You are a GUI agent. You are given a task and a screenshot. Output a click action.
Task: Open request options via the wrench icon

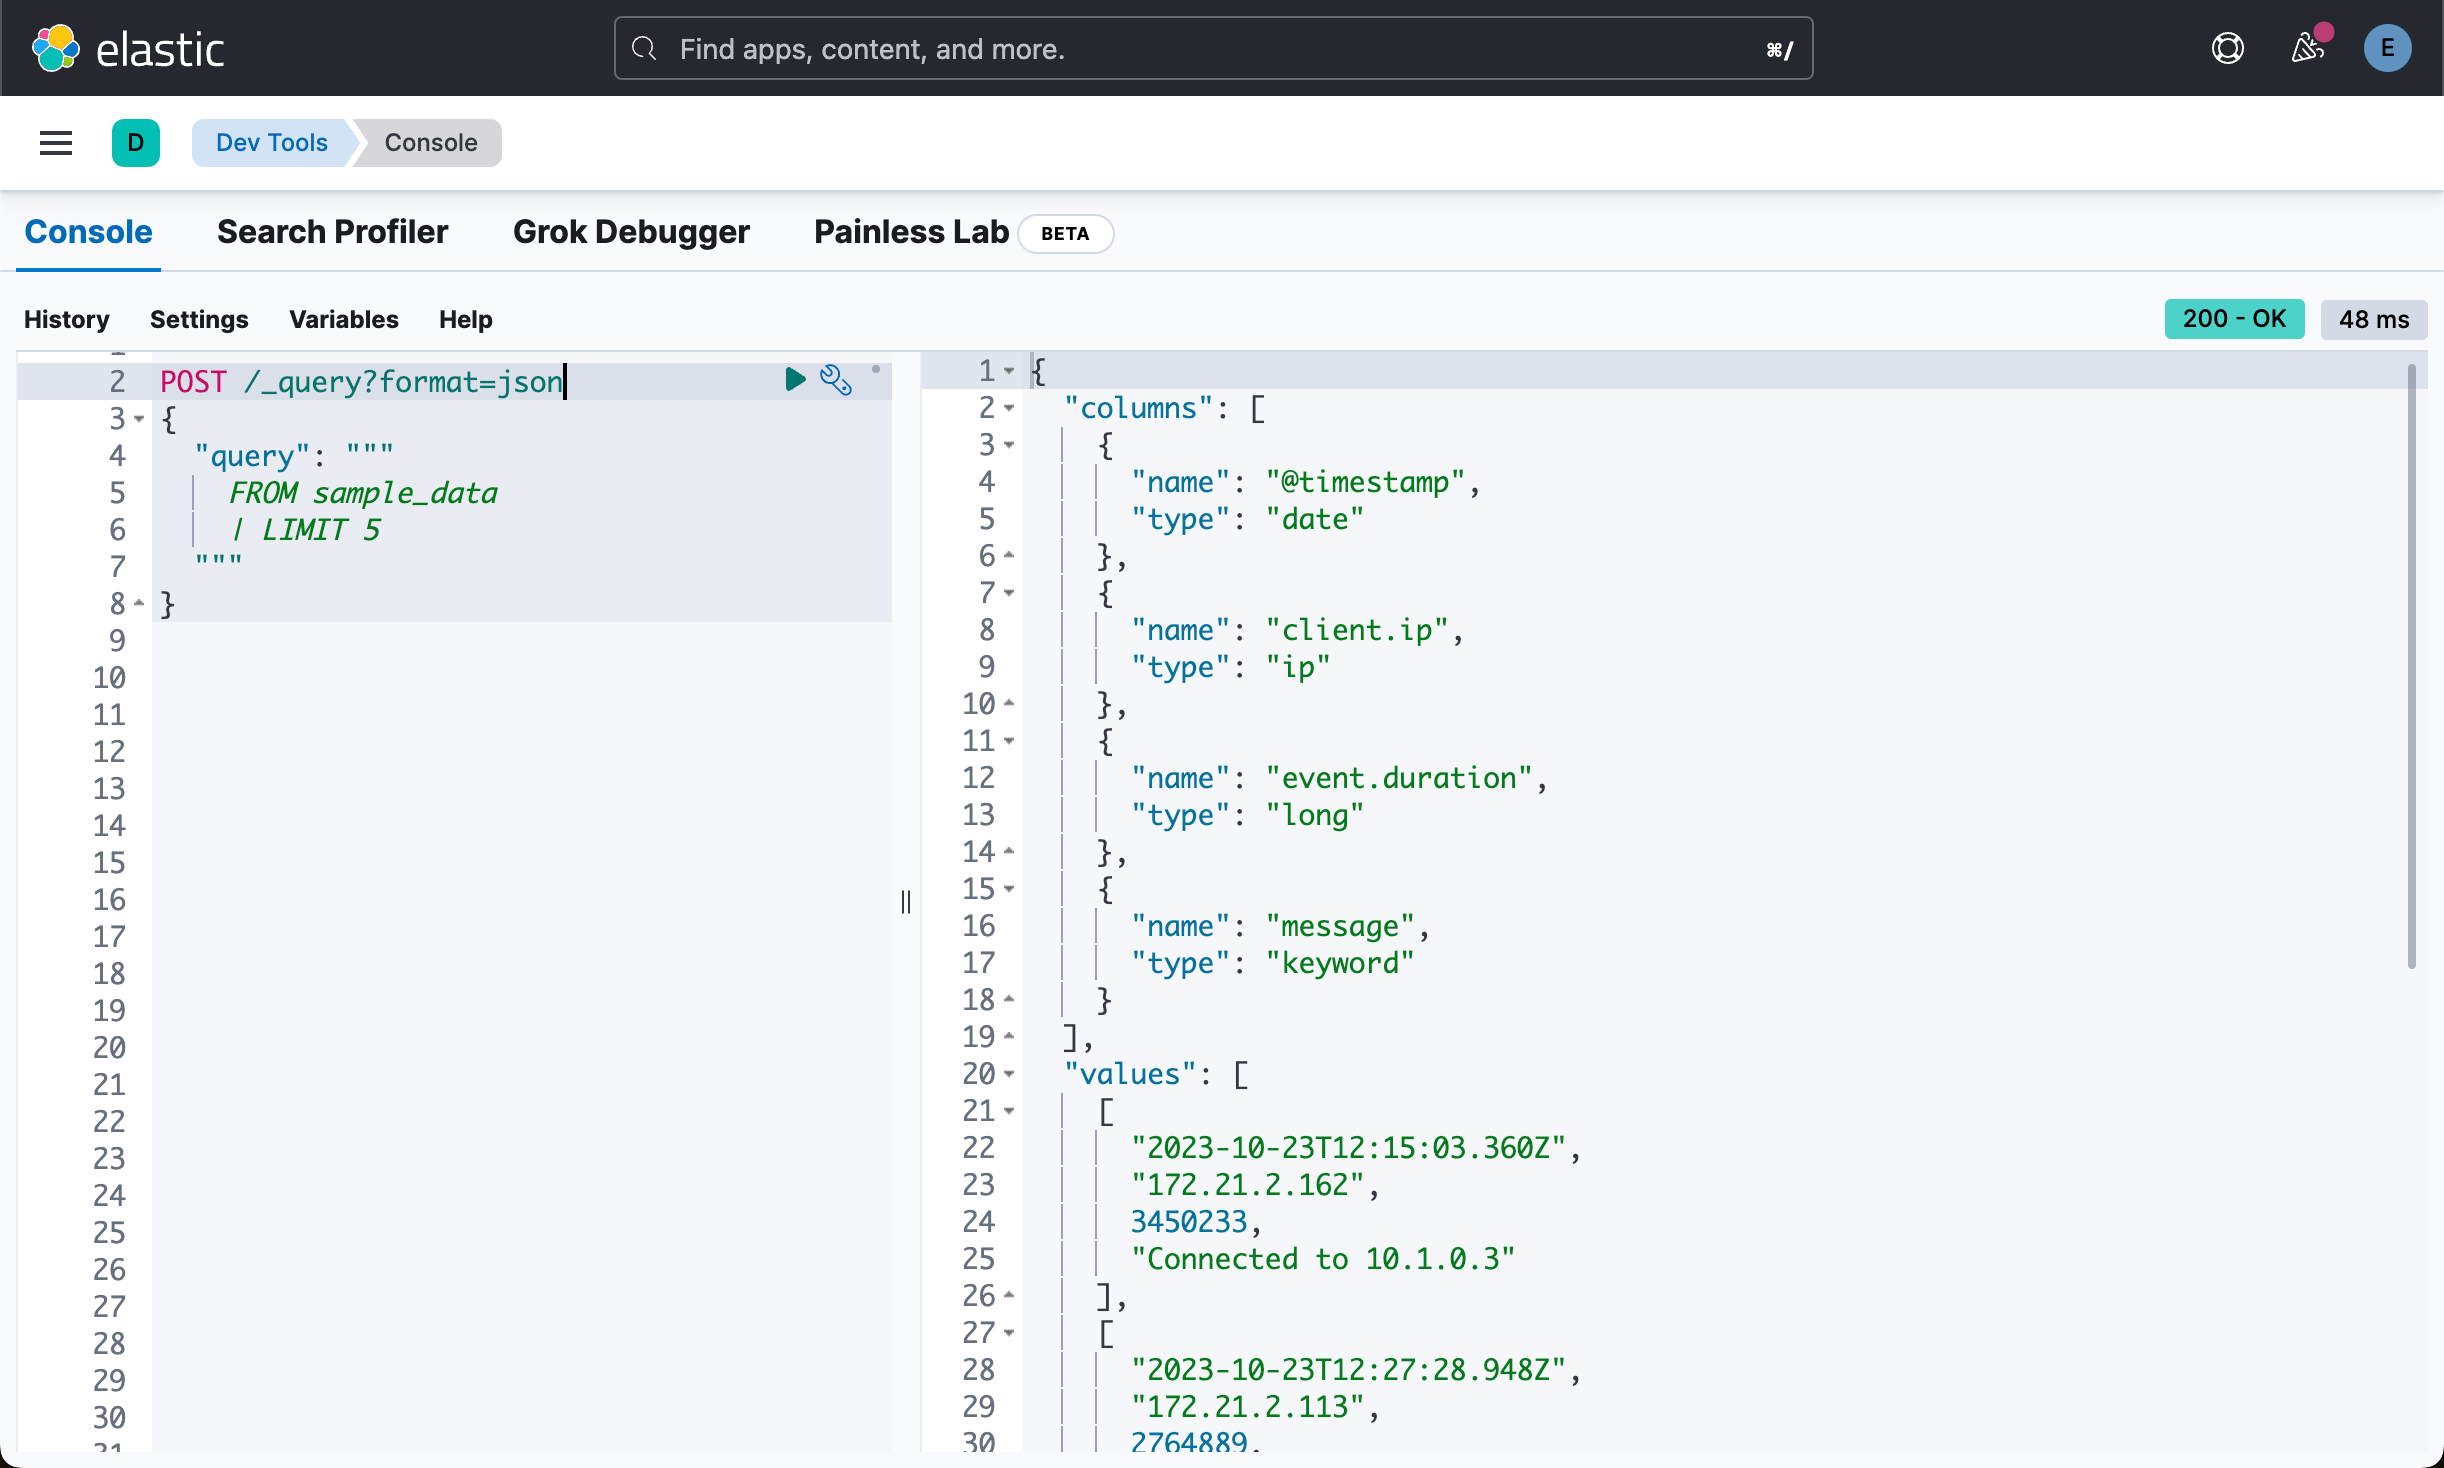836,380
